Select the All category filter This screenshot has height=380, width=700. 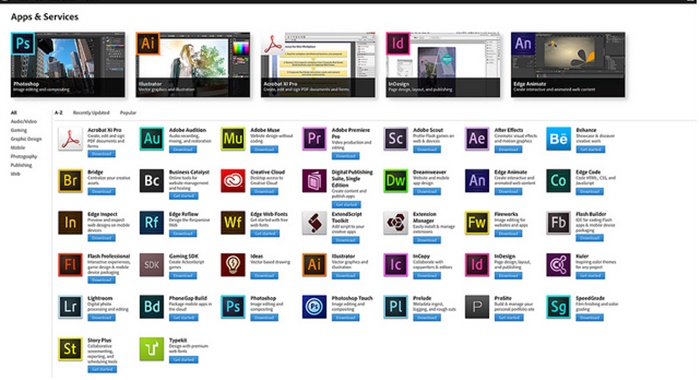pos(13,113)
